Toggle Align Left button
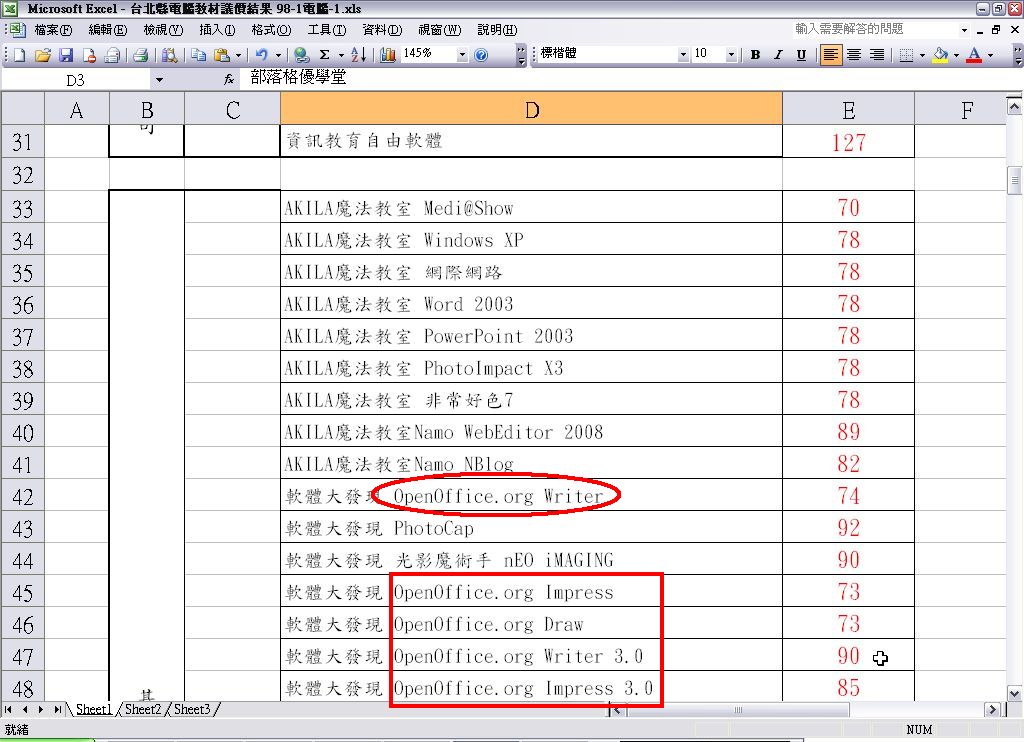This screenshot has height=742, width=1024. [830, 55]
